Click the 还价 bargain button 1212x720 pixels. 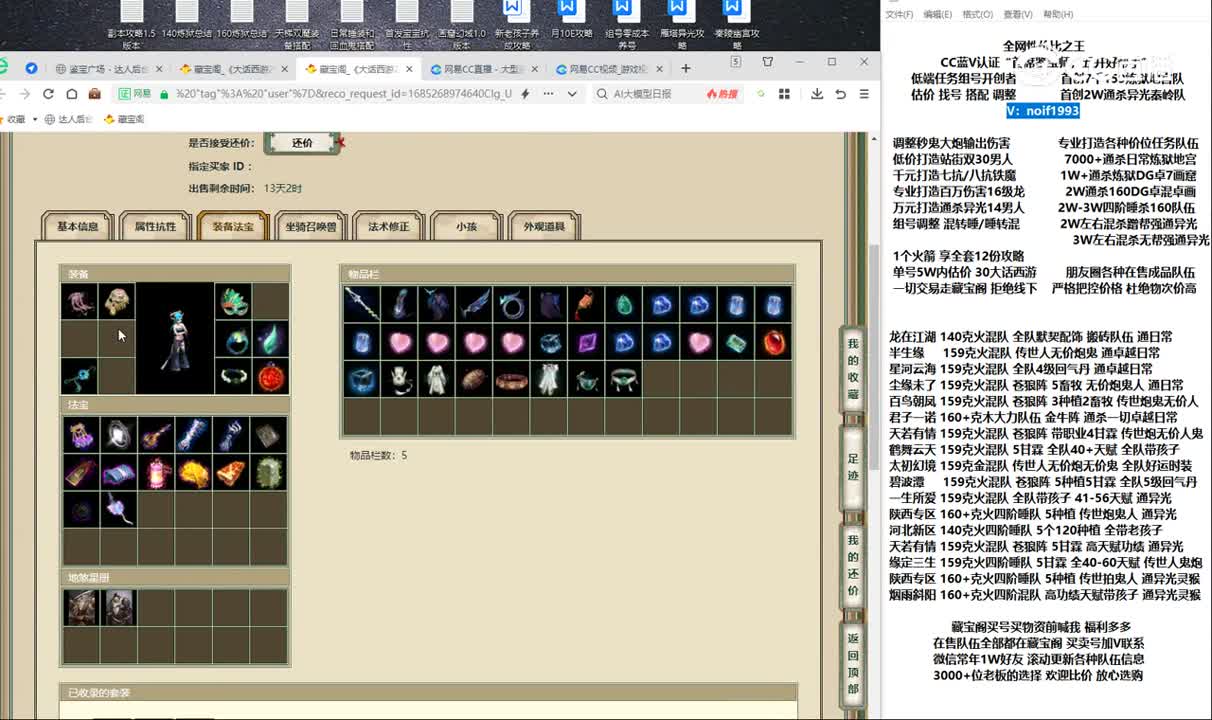pyautogui.click(x=302, y=143)
